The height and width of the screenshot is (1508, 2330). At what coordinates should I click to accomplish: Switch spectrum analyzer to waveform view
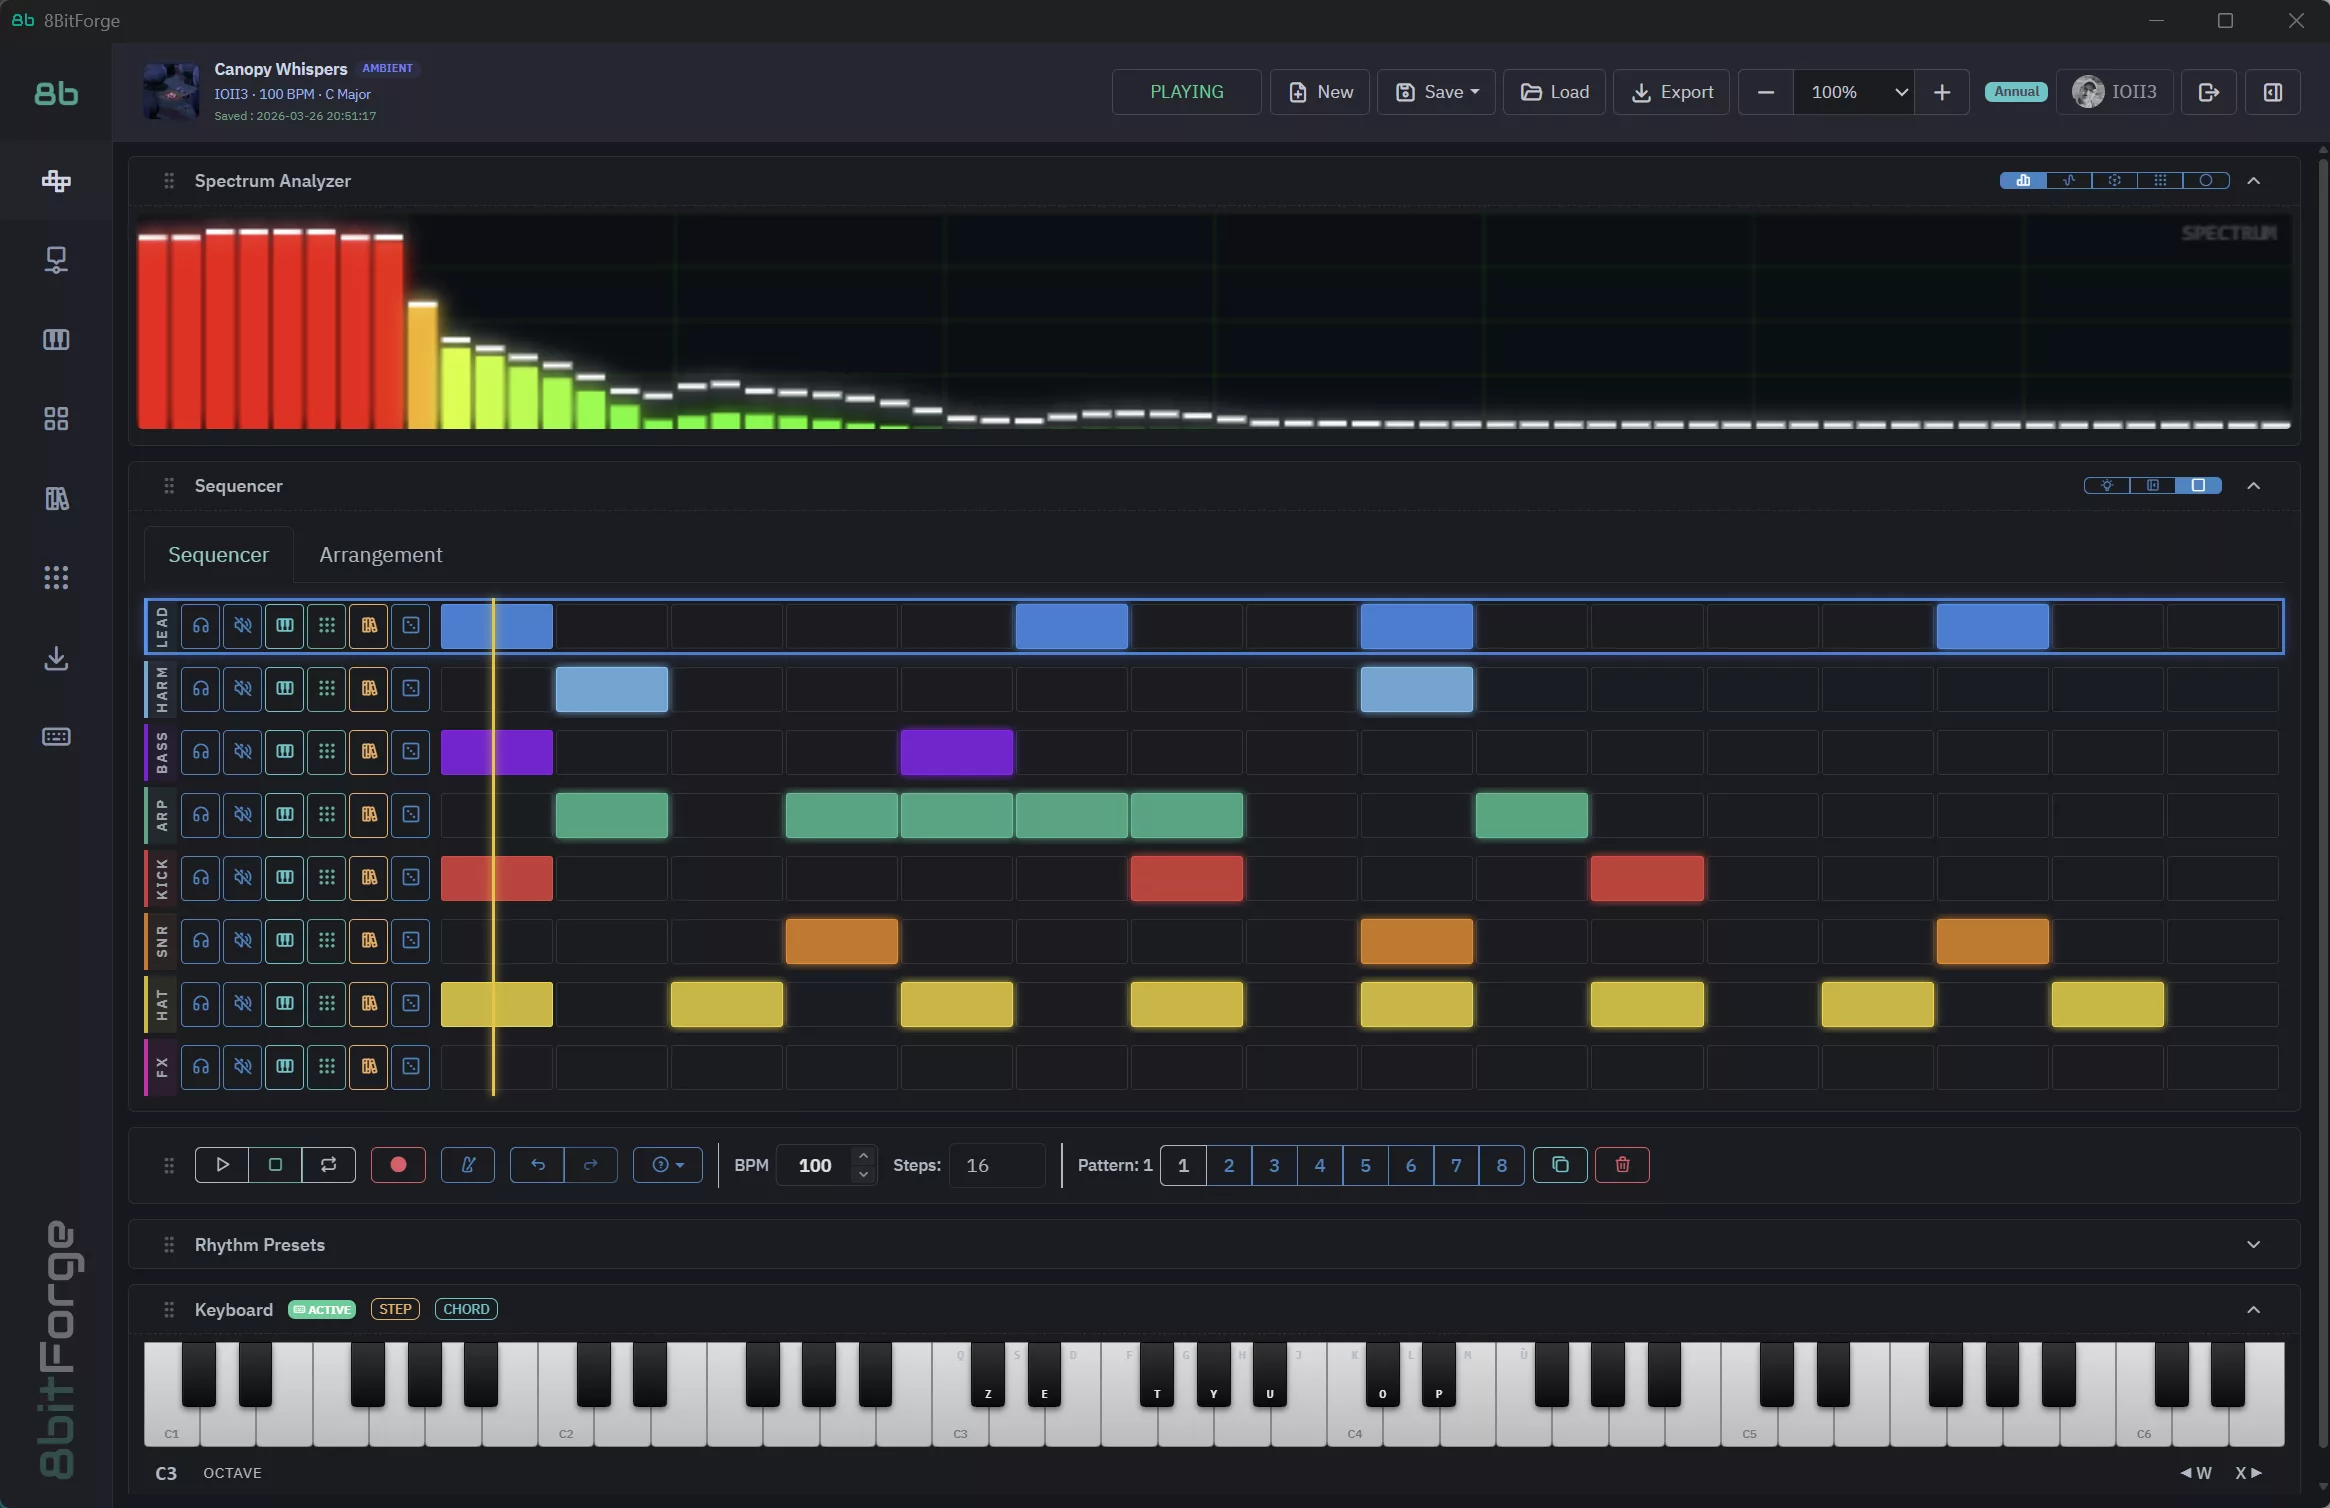pyautogui.click(x=2068, y=181)
